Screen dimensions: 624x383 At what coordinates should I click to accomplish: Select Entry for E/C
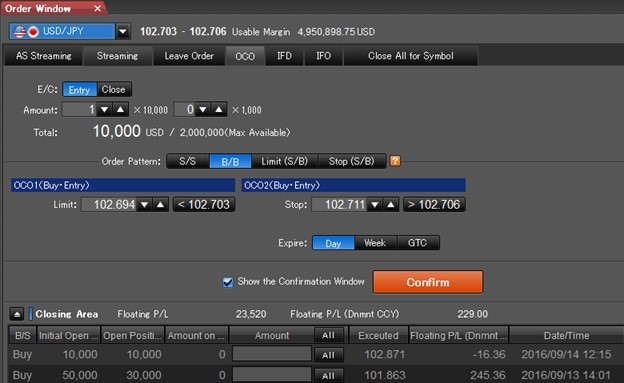point(80,90)
